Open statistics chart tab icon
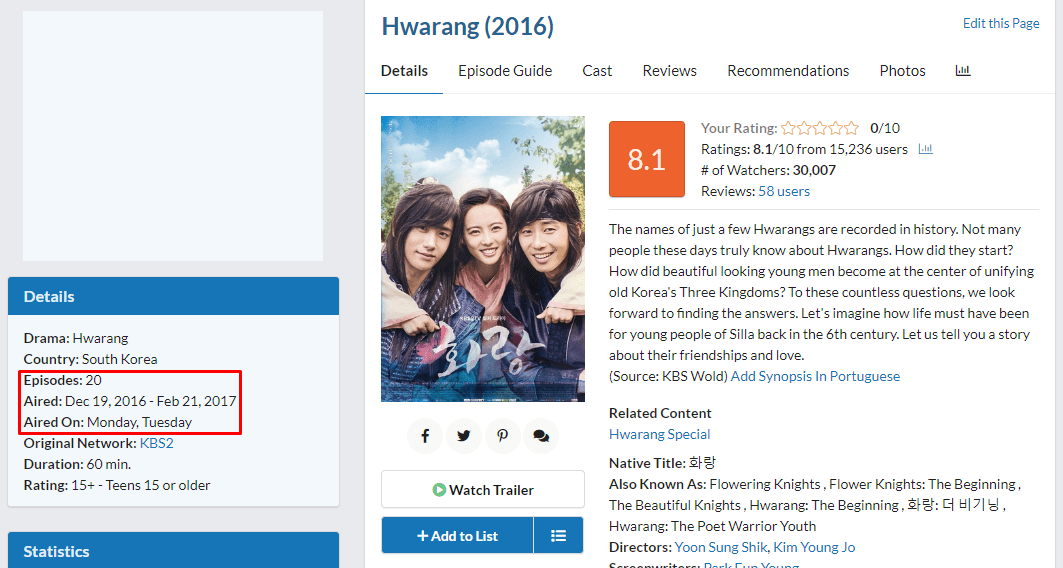 (963, 70)
